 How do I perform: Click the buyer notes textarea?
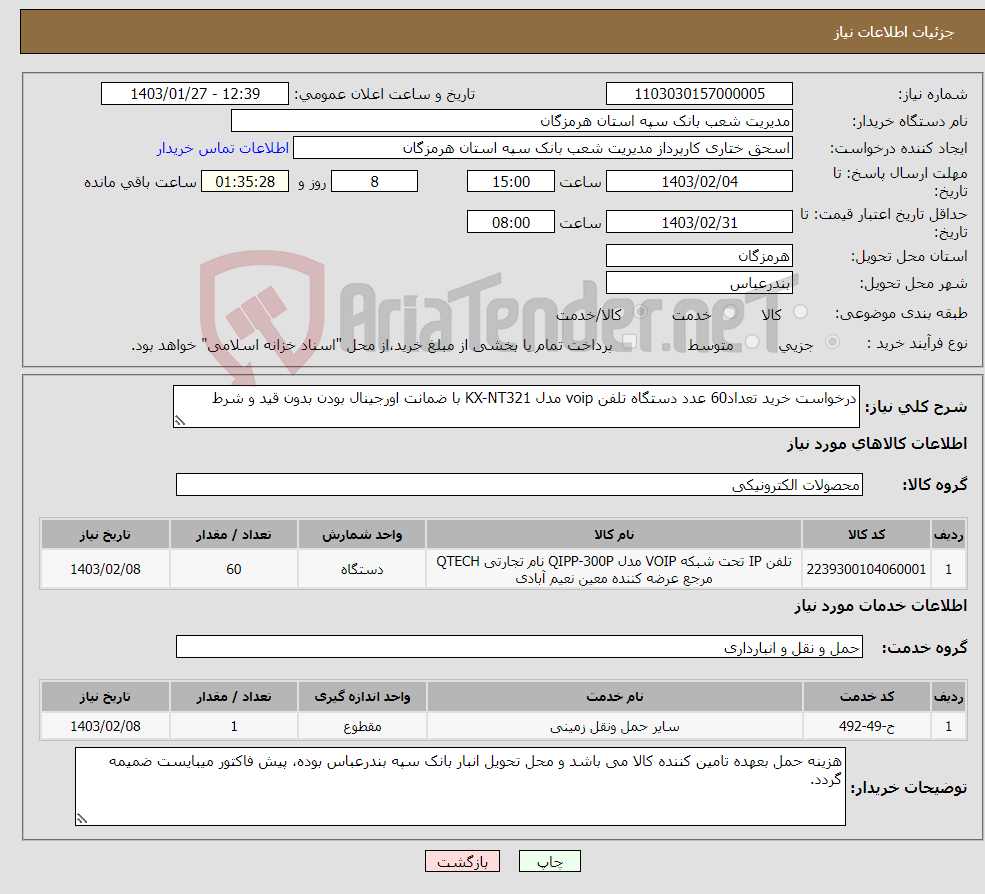(x=460, y=786)
